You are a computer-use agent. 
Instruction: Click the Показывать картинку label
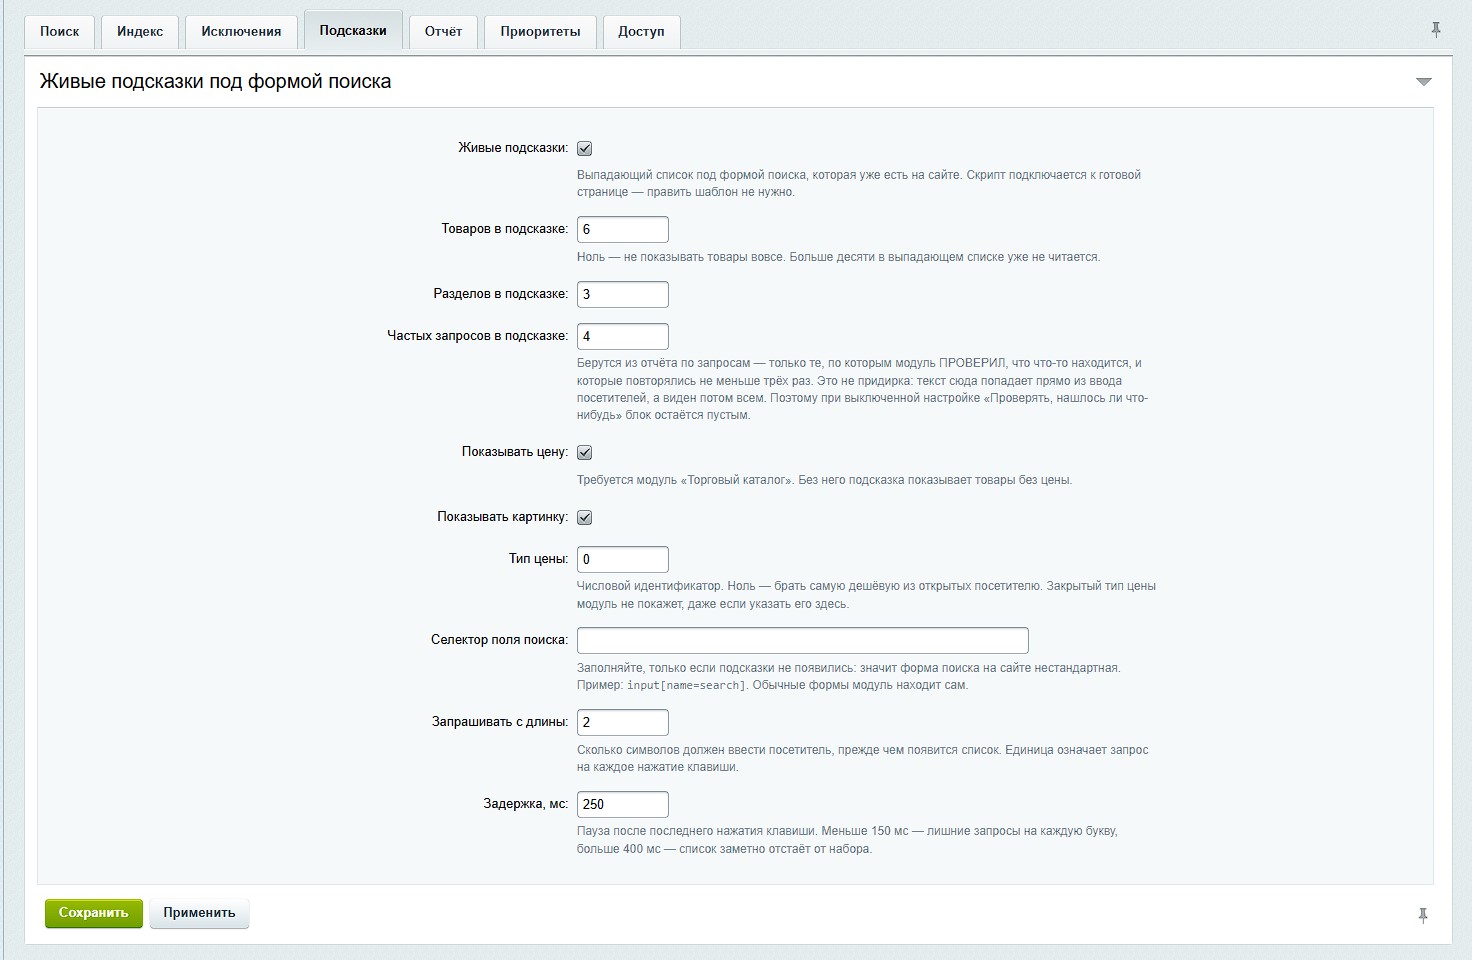tap(503, 517)
